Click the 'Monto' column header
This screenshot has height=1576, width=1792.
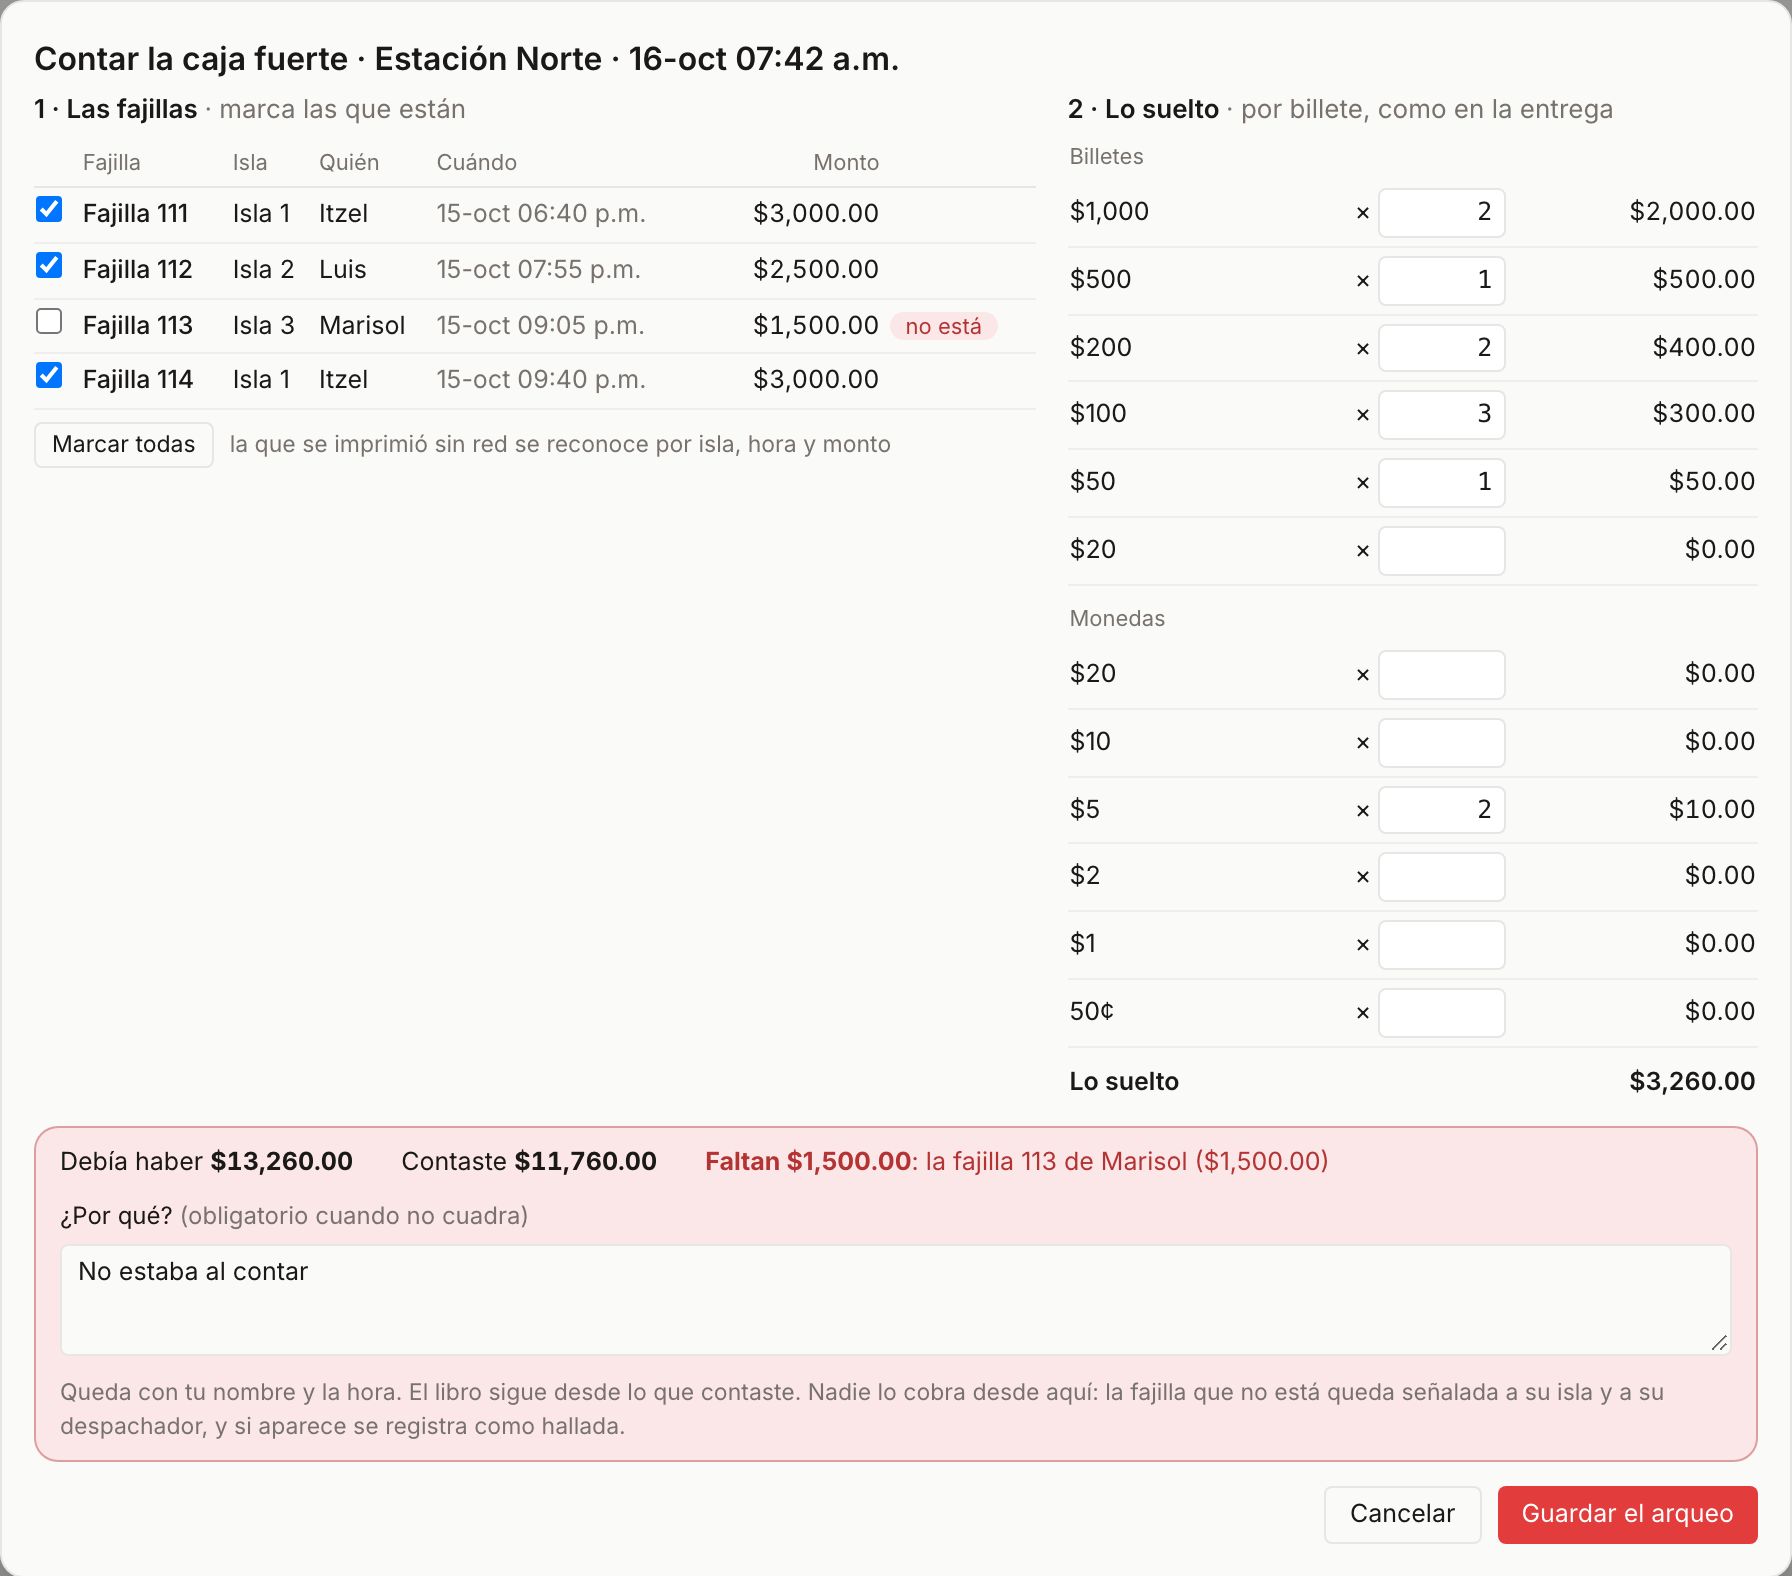[x=846, y=162]
